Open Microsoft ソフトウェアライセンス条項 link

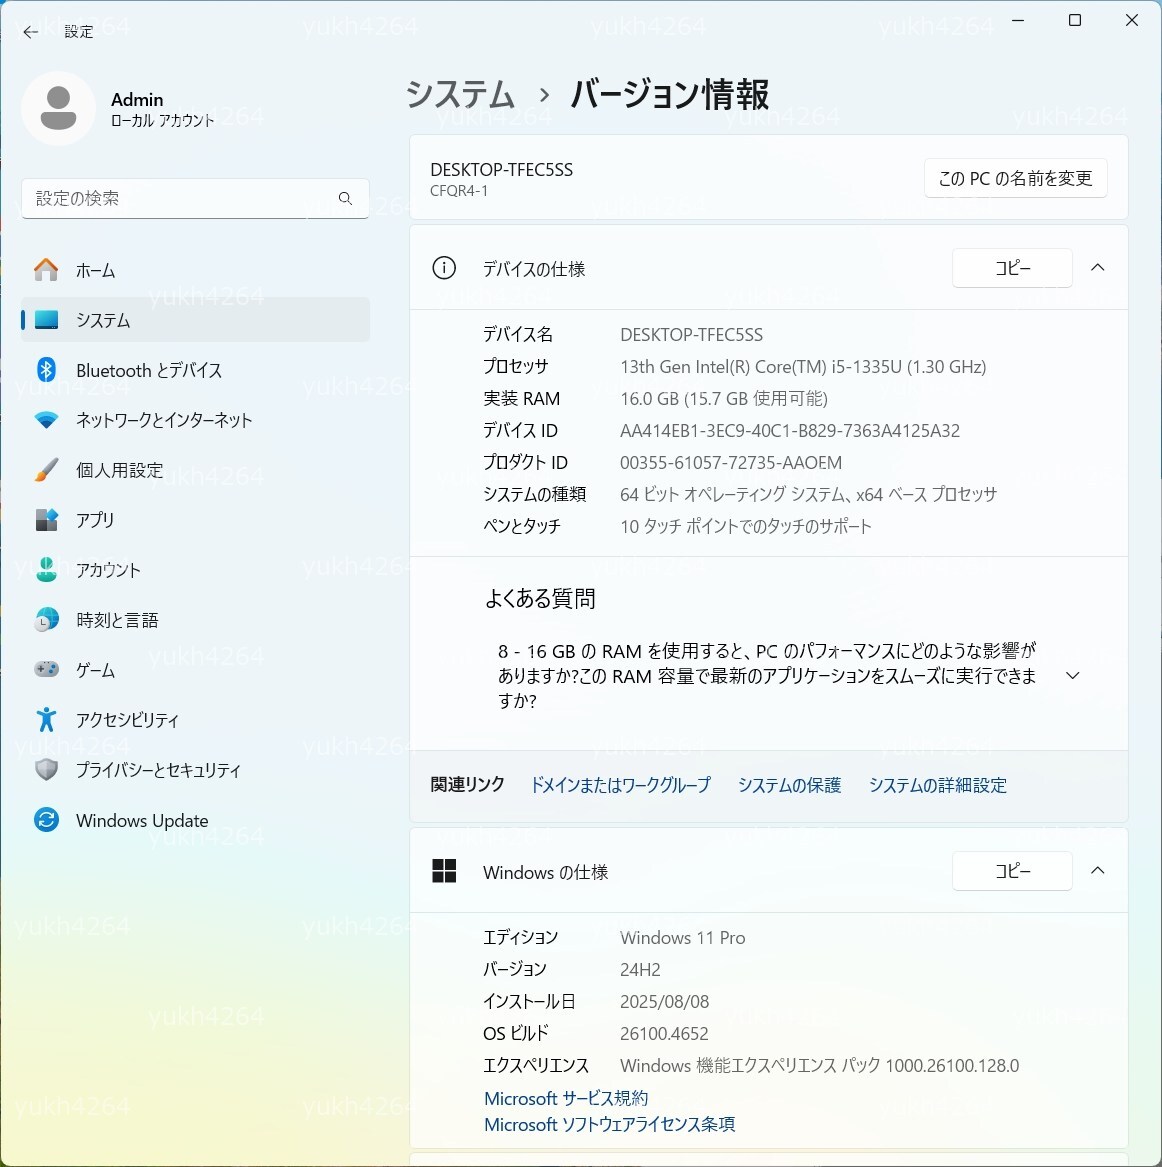pos(609,1125)
